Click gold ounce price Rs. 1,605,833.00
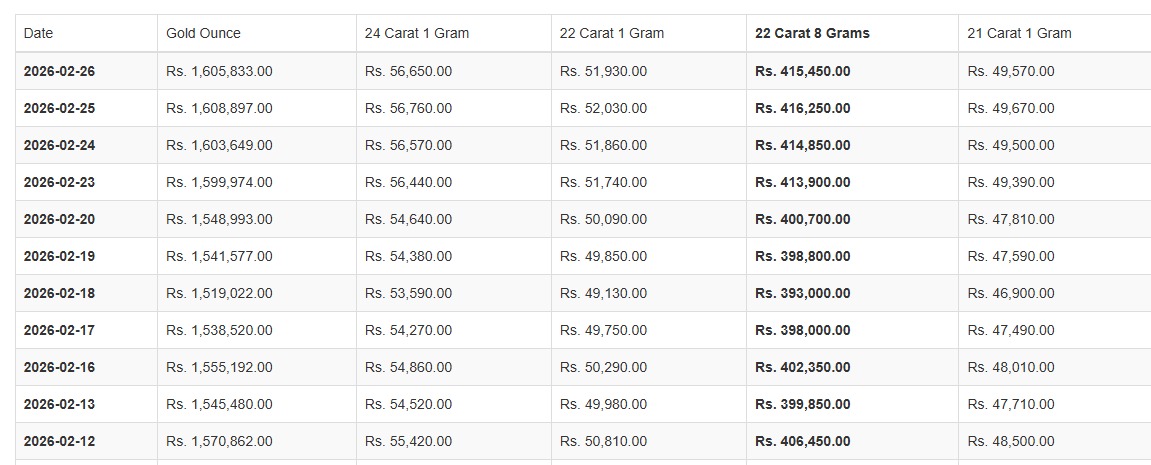This screenshot has width=1151, height=465. pos(219,71)
